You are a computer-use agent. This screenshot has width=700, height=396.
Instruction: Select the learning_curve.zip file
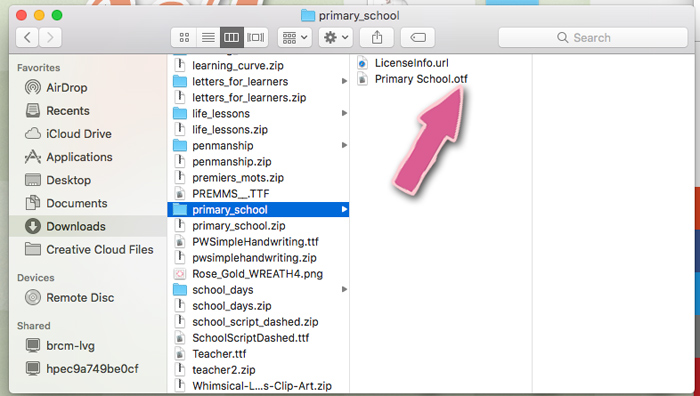tap(258, 66)
